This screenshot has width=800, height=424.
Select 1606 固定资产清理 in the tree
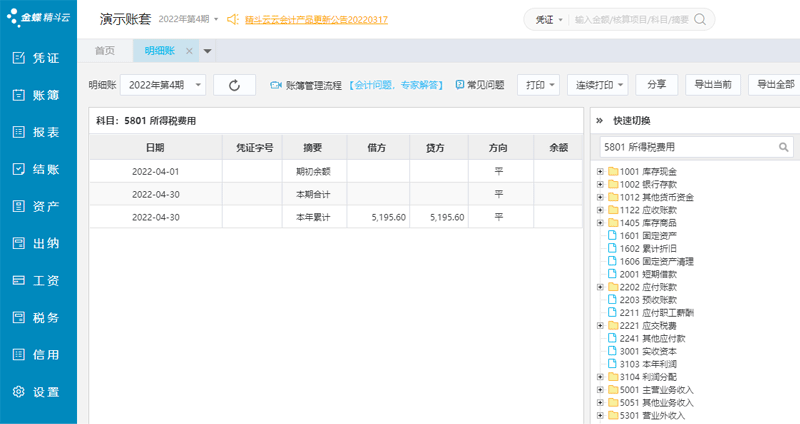pos(657,261)
